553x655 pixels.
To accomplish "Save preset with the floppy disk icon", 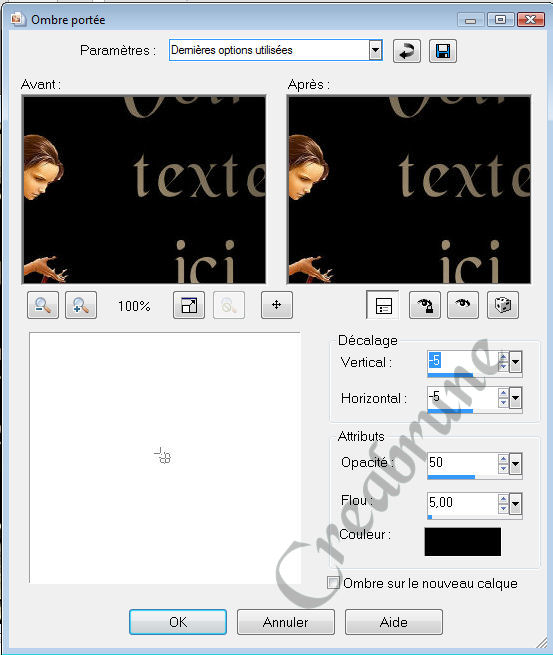I will click(443, 51).
